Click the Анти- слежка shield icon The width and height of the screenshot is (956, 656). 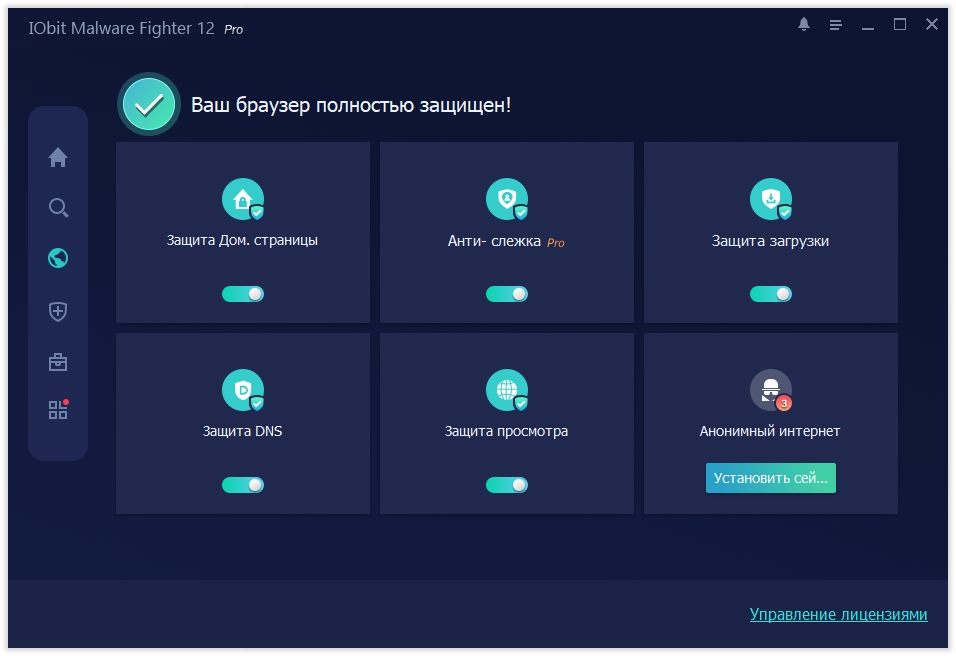(x=507, y=199)
